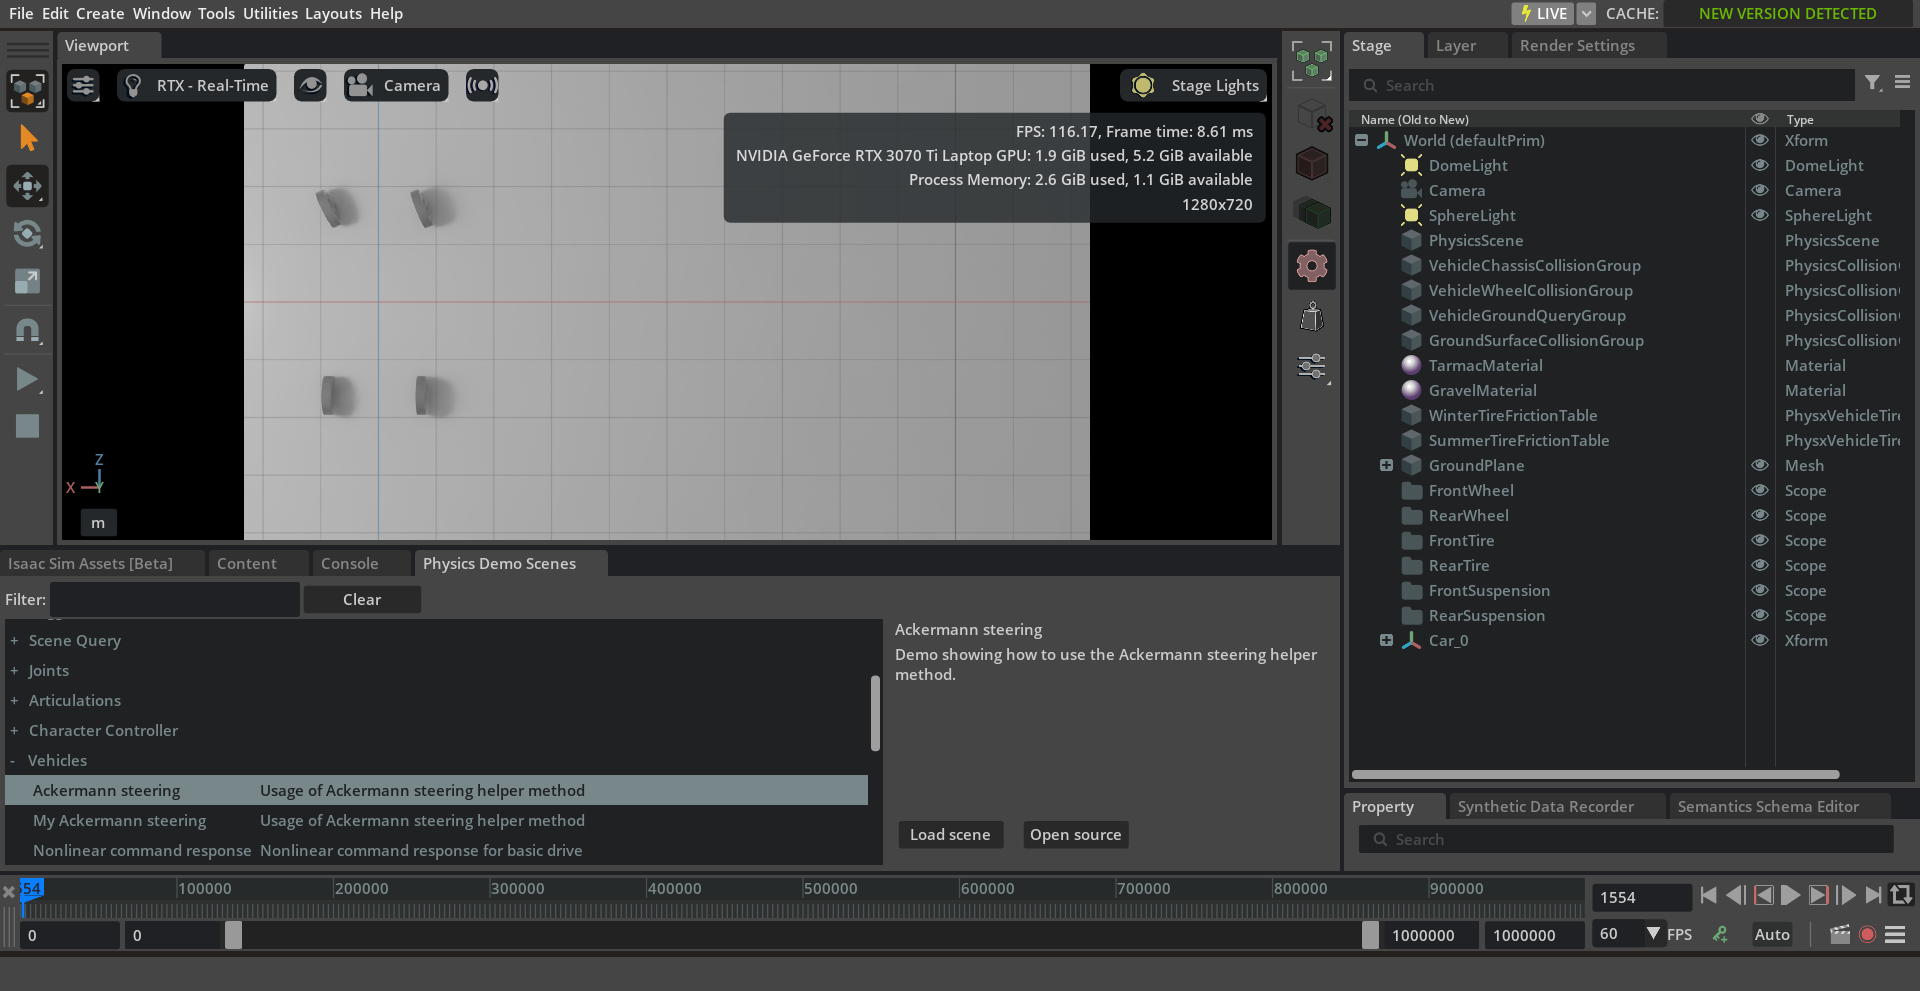The image size is (1920, 991).
Task: Collapse the World defaultPrim node
Action: coord(1361,140)
